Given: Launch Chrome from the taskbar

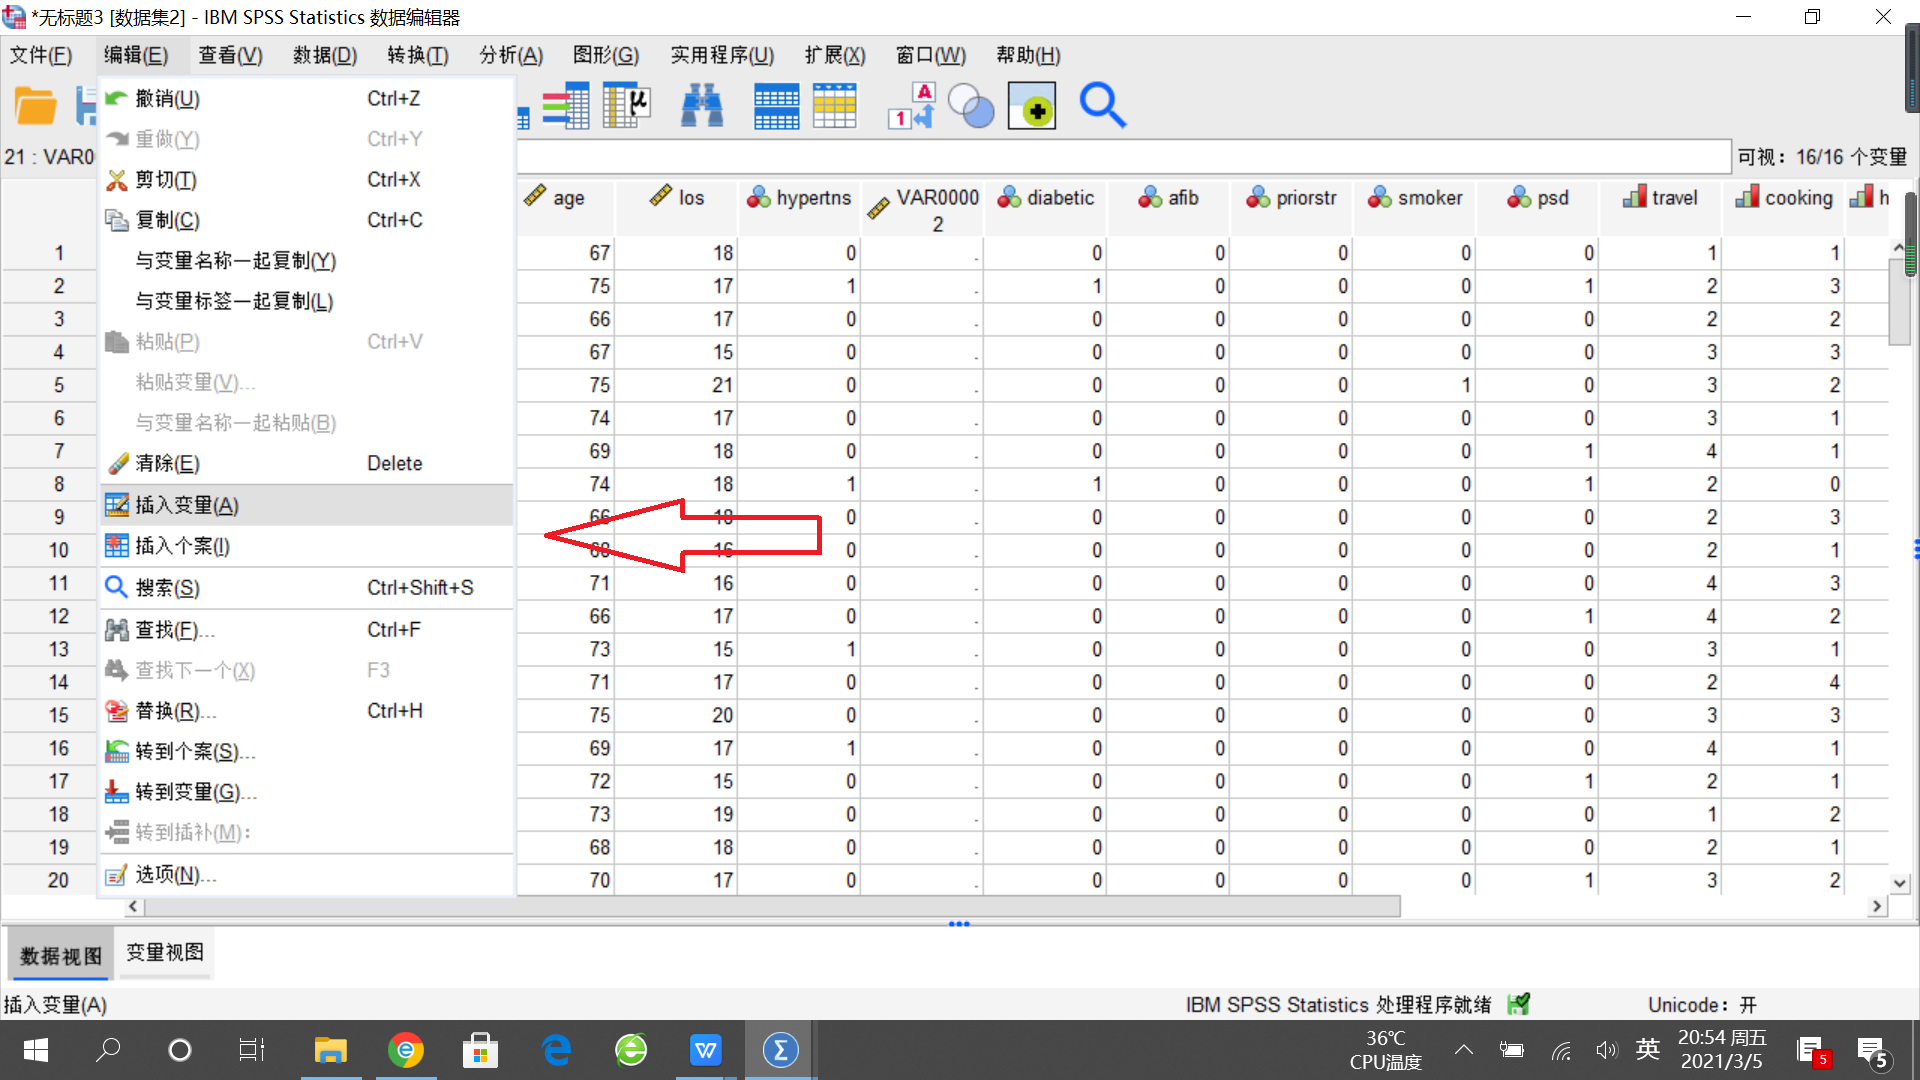Looking at the screenshot, I should click(406, 1050).
